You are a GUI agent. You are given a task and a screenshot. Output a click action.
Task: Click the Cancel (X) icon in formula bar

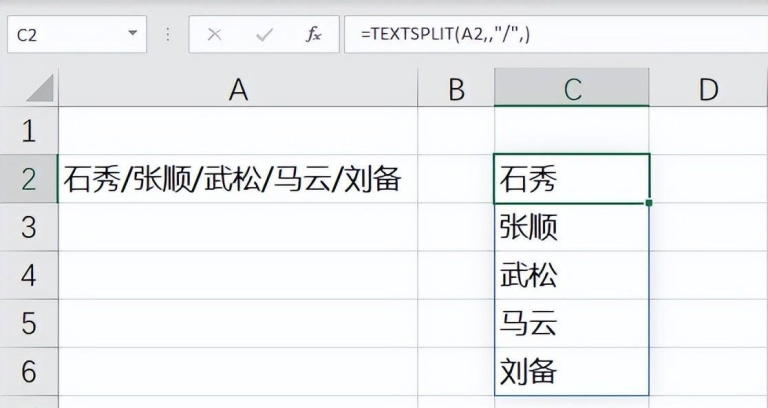click(214, 34)
